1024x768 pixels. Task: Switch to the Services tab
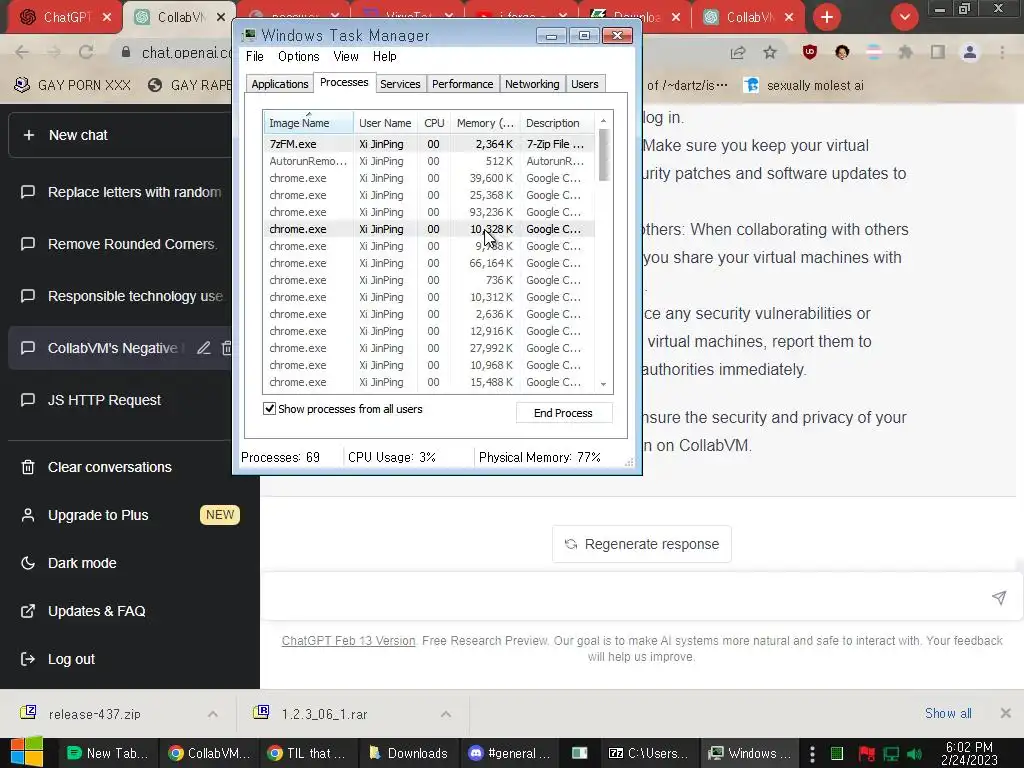[x=400, y=84]
